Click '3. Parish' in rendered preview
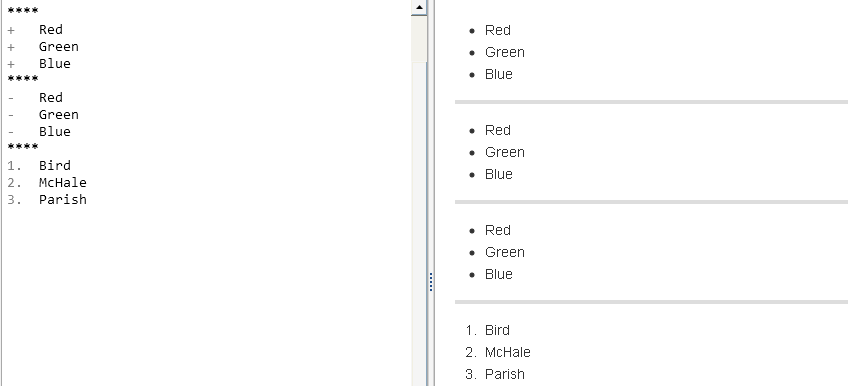861x386 pixels. coord(495,374)
